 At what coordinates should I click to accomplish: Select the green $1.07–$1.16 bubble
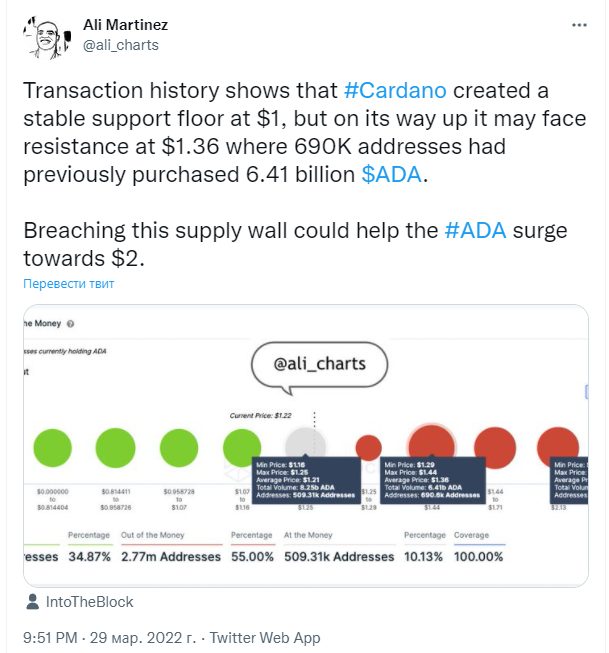pyautogui.click(x=242, y=448)
